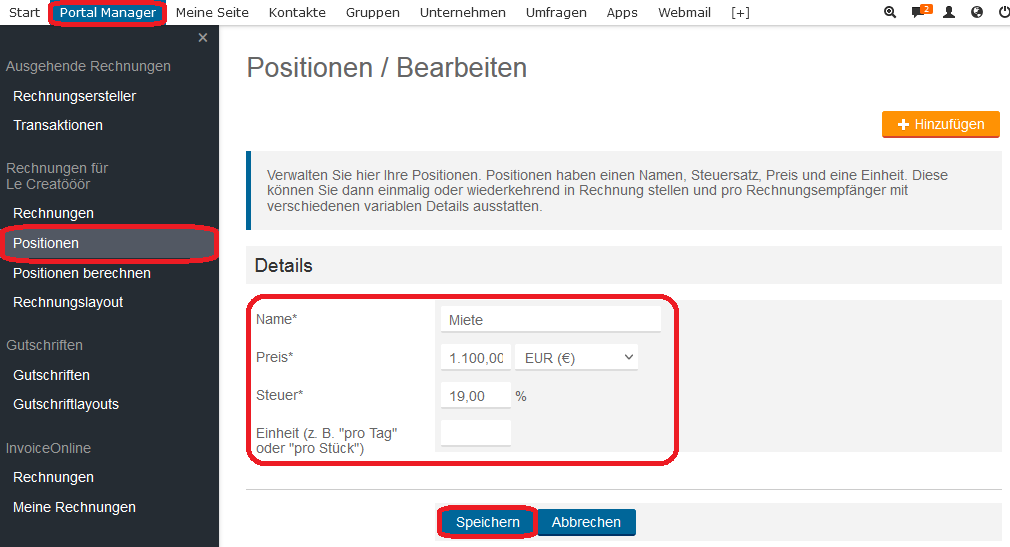Click the Speichern button
The image size is (1010, 547).
[488, 522]
